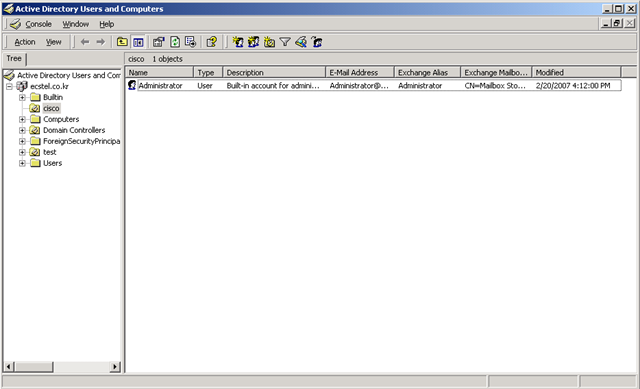The image size is (640, 389).
Task: Click the Up one level folder icon
Action: coord(122,42)
